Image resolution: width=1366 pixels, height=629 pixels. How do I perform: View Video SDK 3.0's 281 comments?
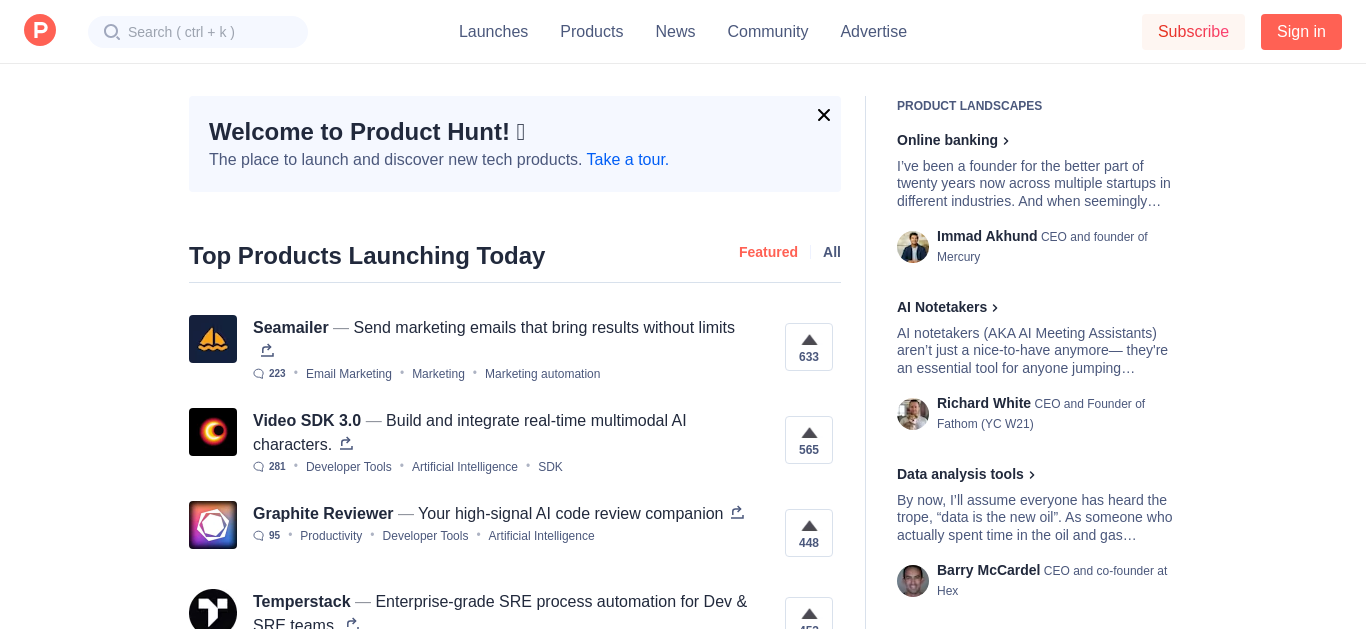(269, 467)
